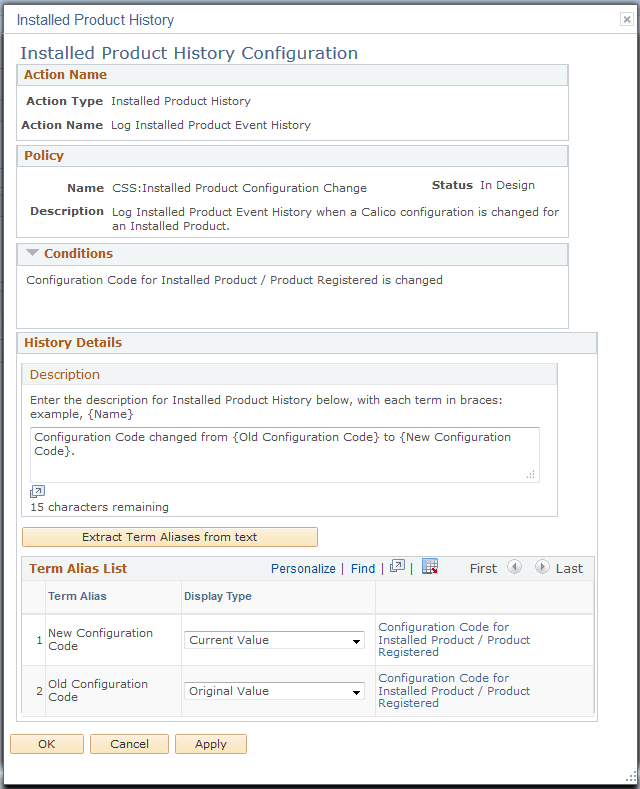Screen dimensions: 640x789
Task: Go to next row arrow icon
Action: [542, 567]
